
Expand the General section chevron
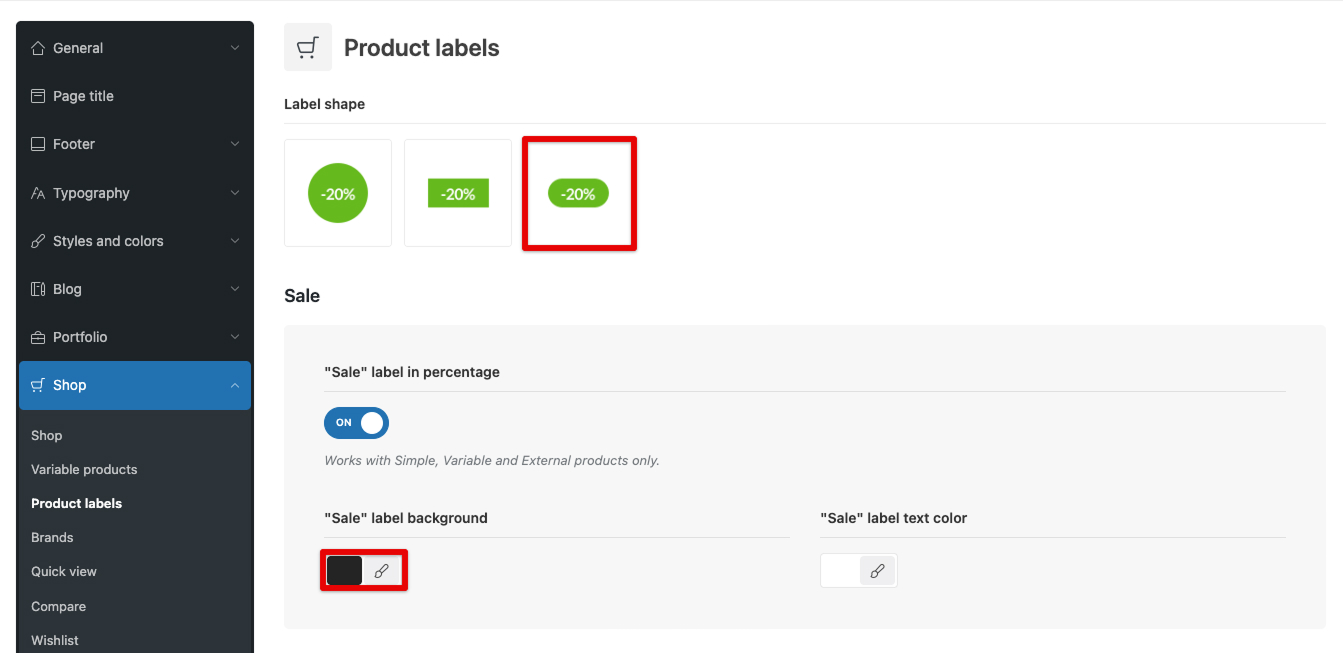pos(235,48)
